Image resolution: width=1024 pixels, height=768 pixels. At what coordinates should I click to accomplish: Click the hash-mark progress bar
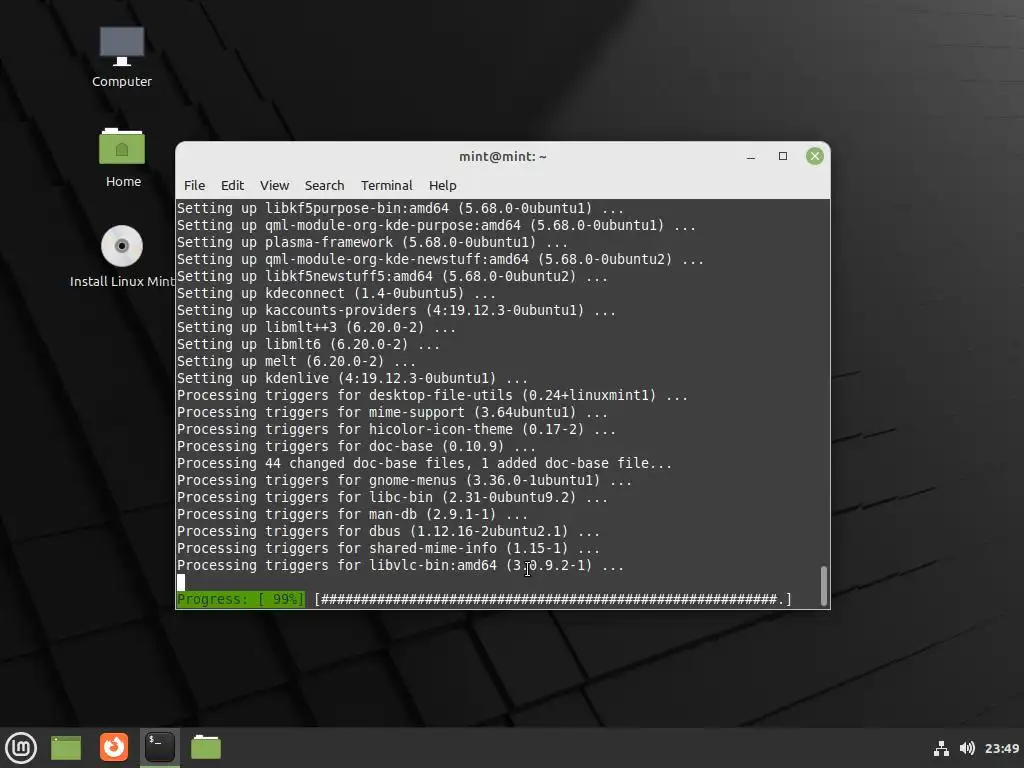pyautogui.click(x=552, y=599)
